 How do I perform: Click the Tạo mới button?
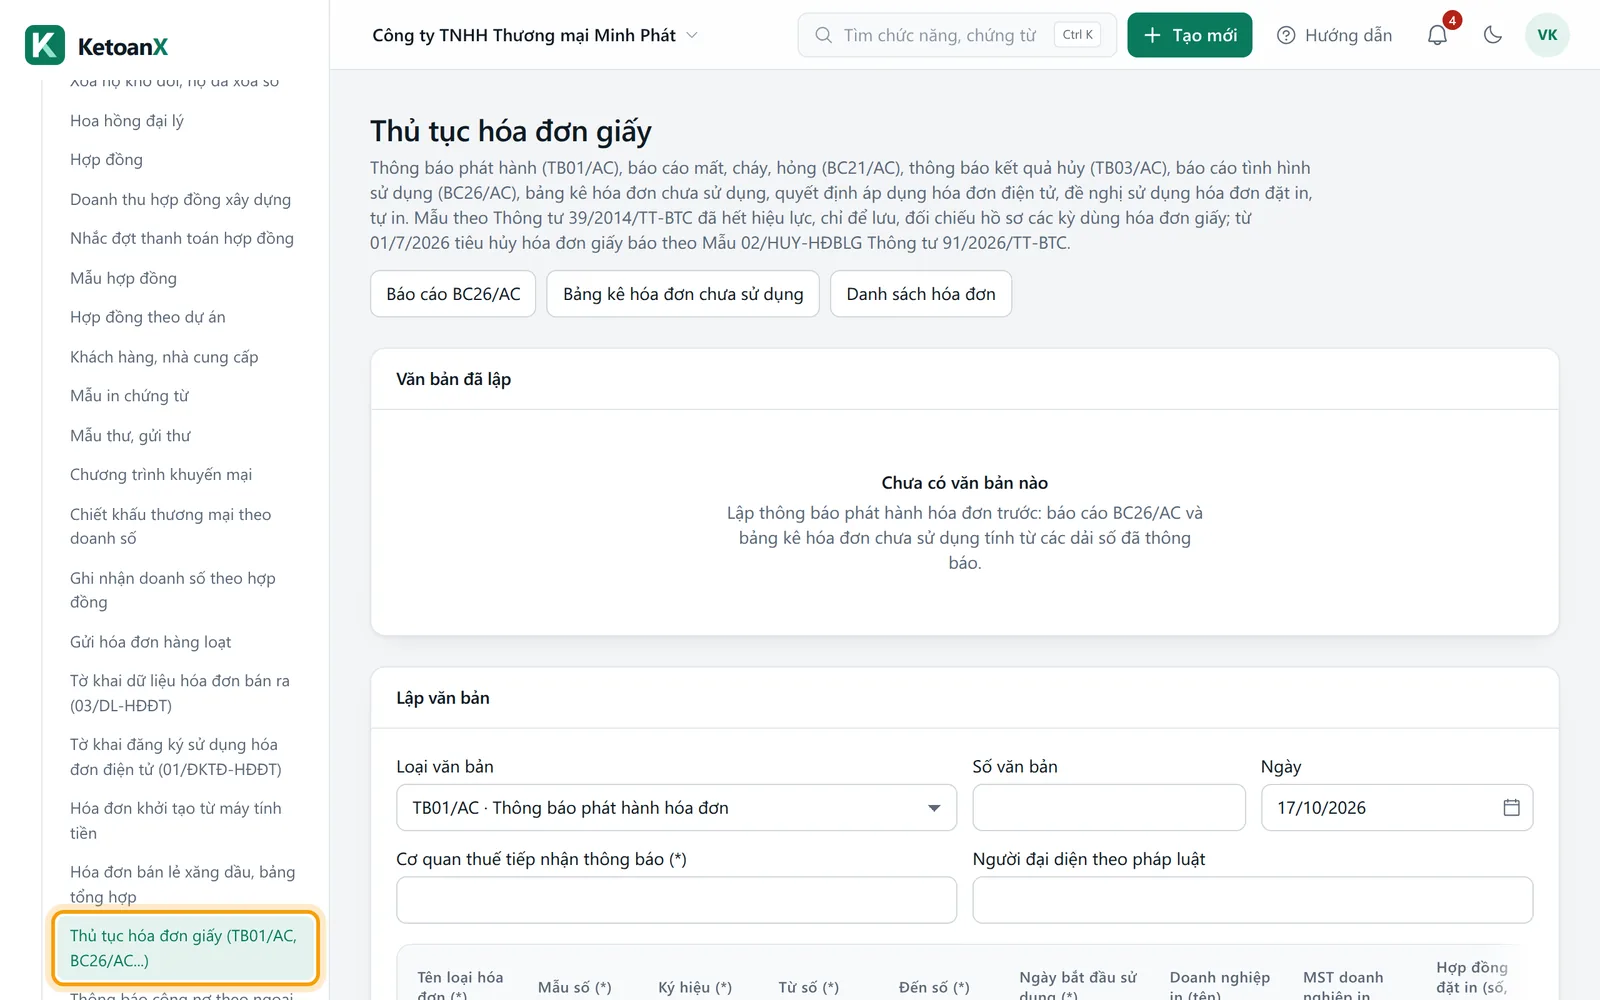(x=1189, y=35)
